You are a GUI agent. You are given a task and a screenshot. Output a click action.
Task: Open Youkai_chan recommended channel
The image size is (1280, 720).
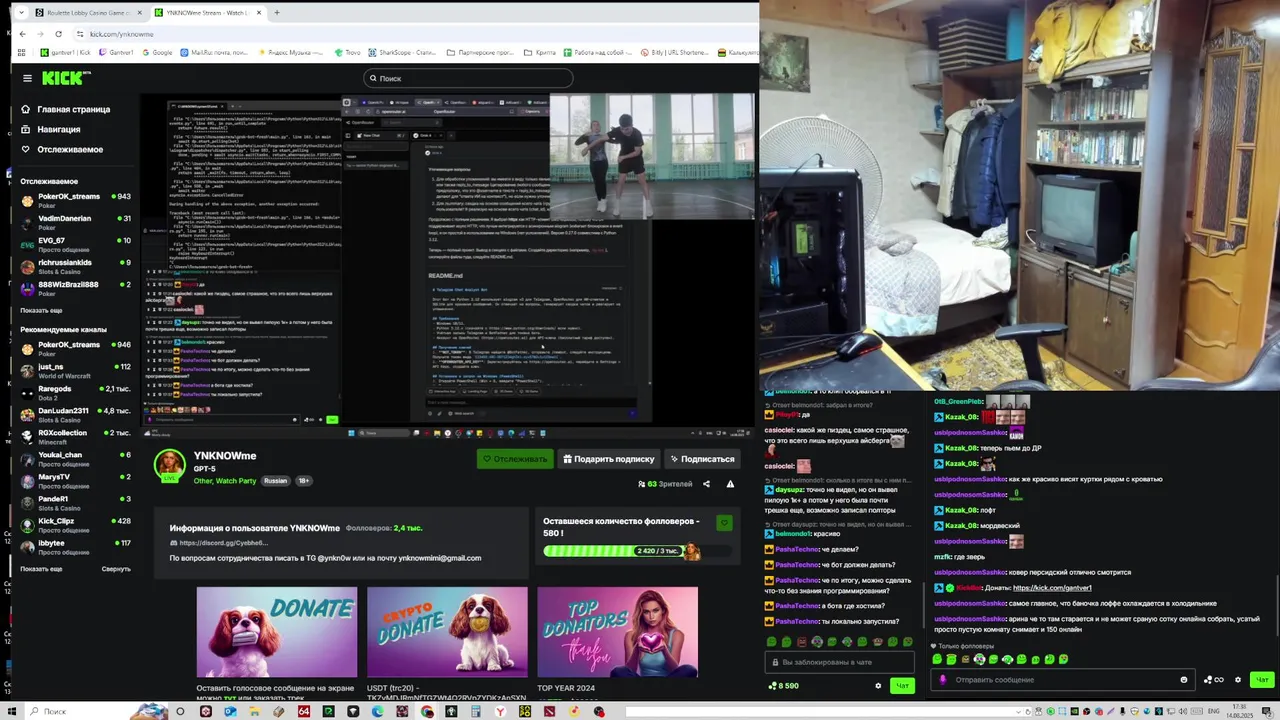click(x=76, y=458)
